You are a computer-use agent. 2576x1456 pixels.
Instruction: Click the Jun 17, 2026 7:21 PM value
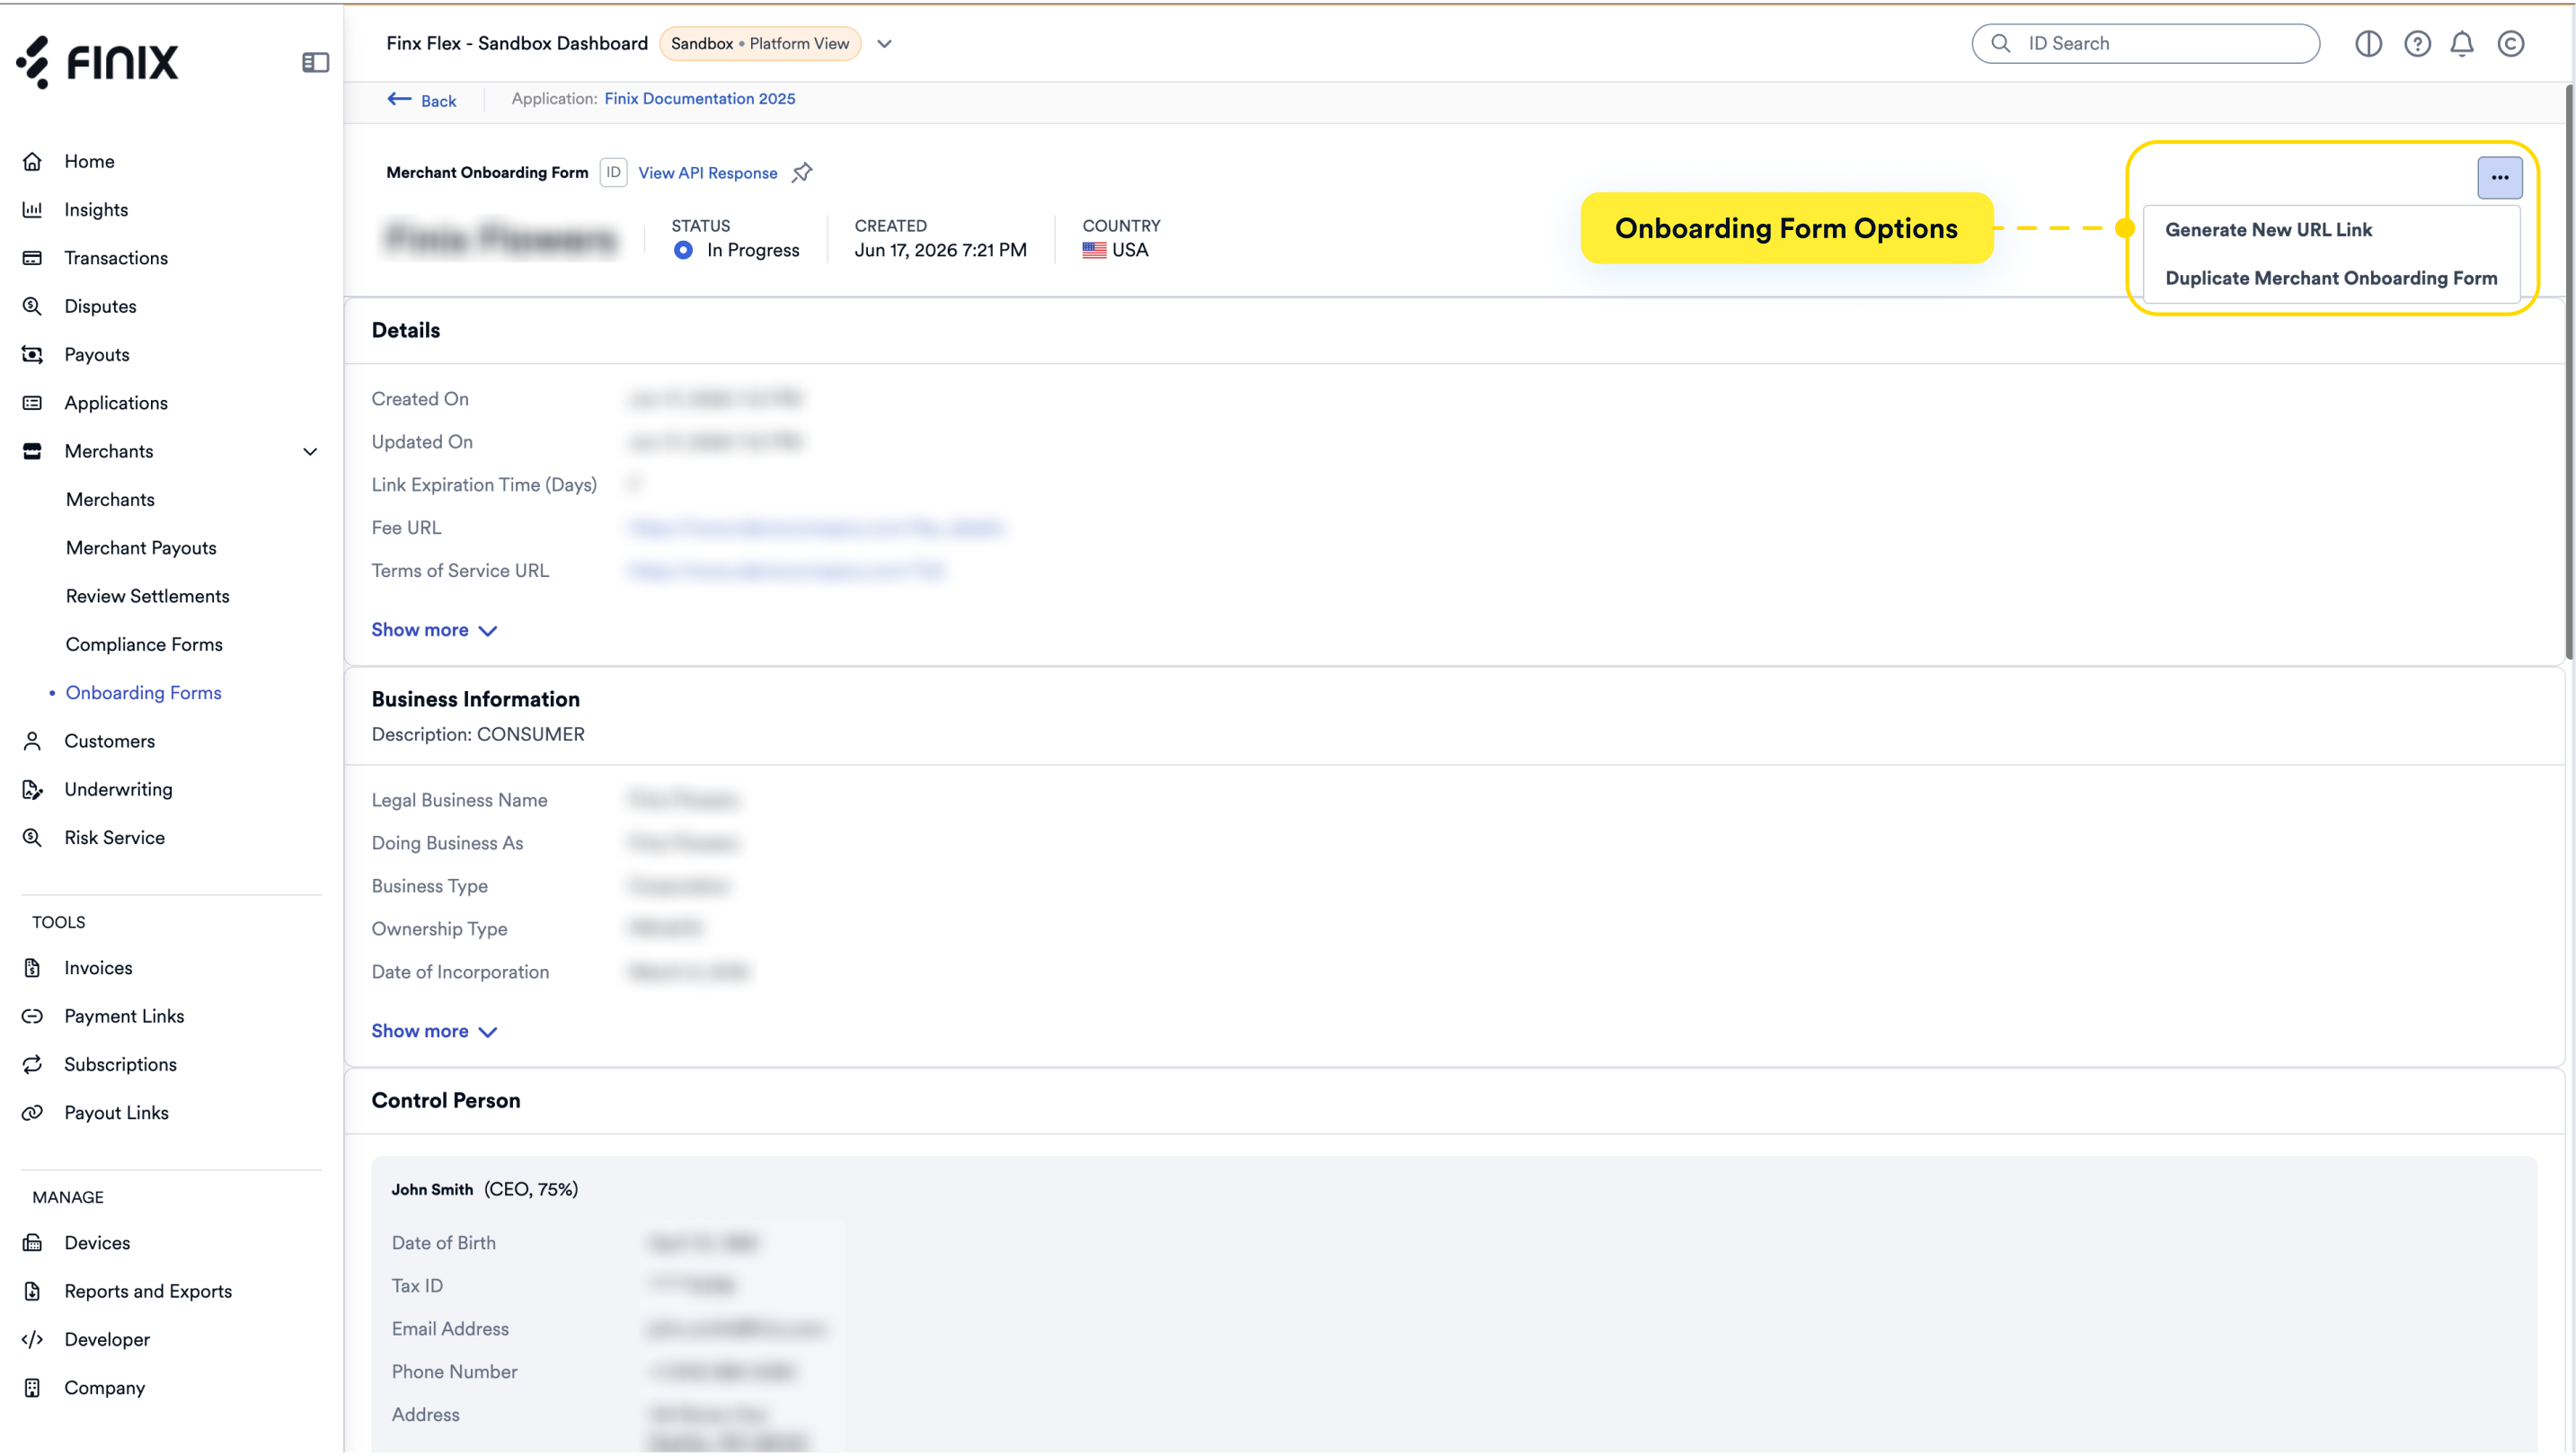(x=941, y=250)
